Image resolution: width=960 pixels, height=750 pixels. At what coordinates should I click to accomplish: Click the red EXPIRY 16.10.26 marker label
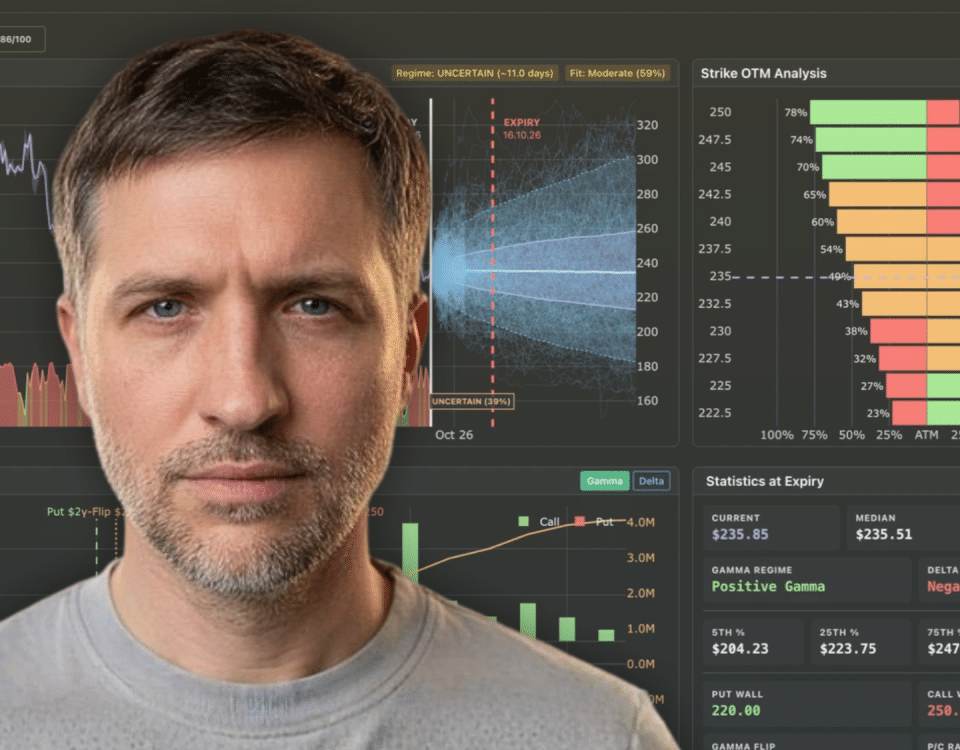522,129
